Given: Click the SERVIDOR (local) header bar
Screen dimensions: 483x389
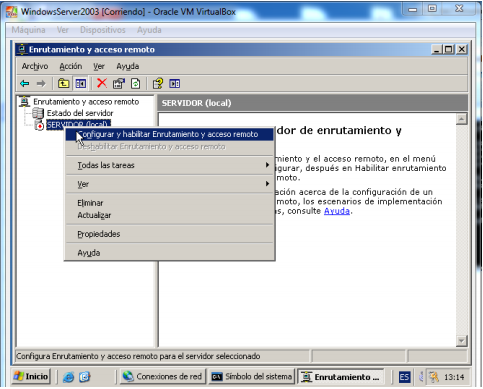Looking at the screenshot, I should pyautogui.click(x=312, y=103).
